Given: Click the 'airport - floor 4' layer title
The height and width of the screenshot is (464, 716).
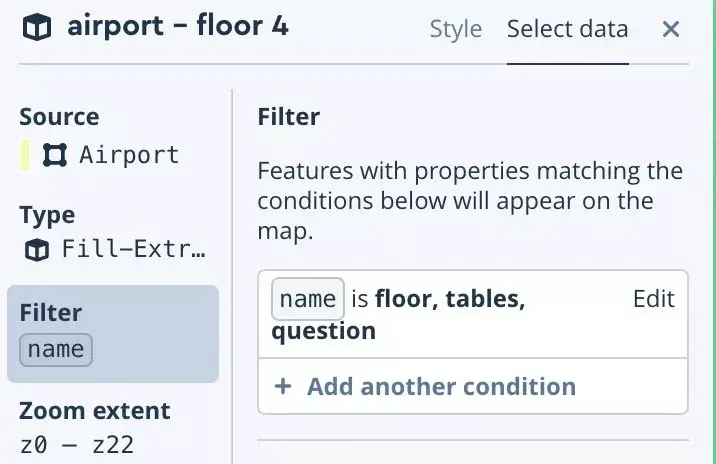Looking at the screenshot, I should pos(178,27).
